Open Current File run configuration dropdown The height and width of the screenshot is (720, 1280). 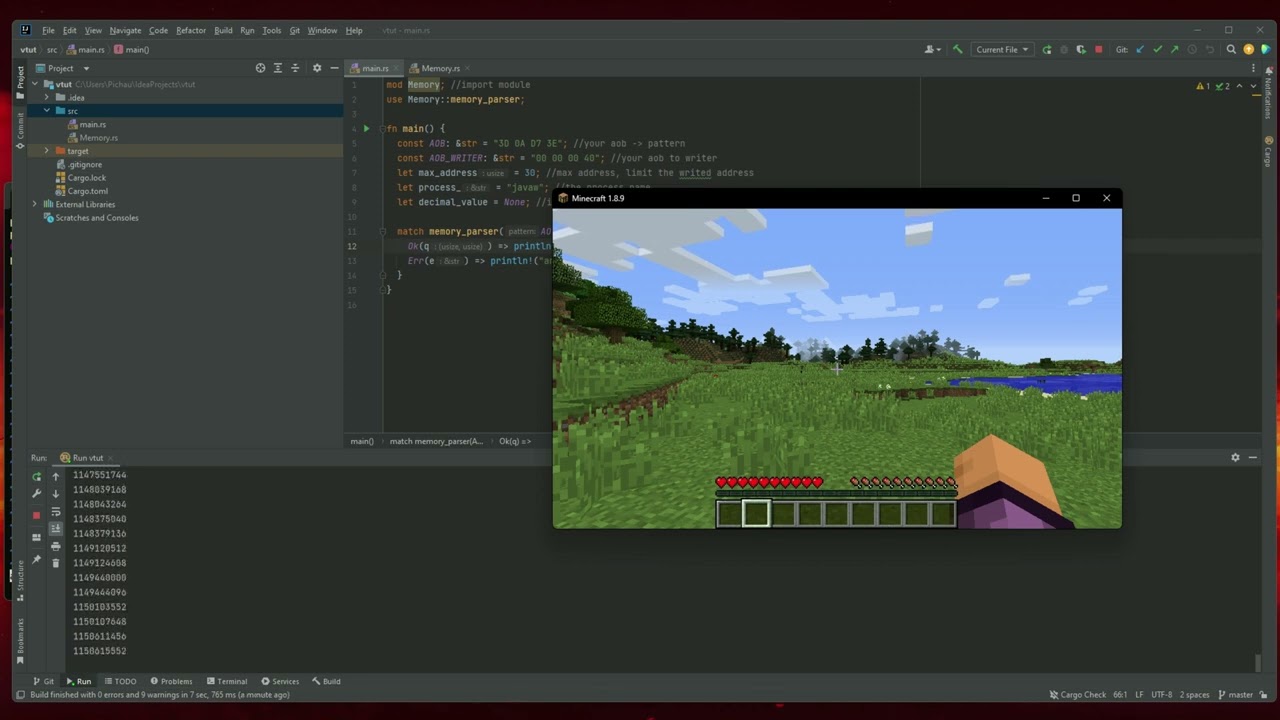tap(1003, 49)
